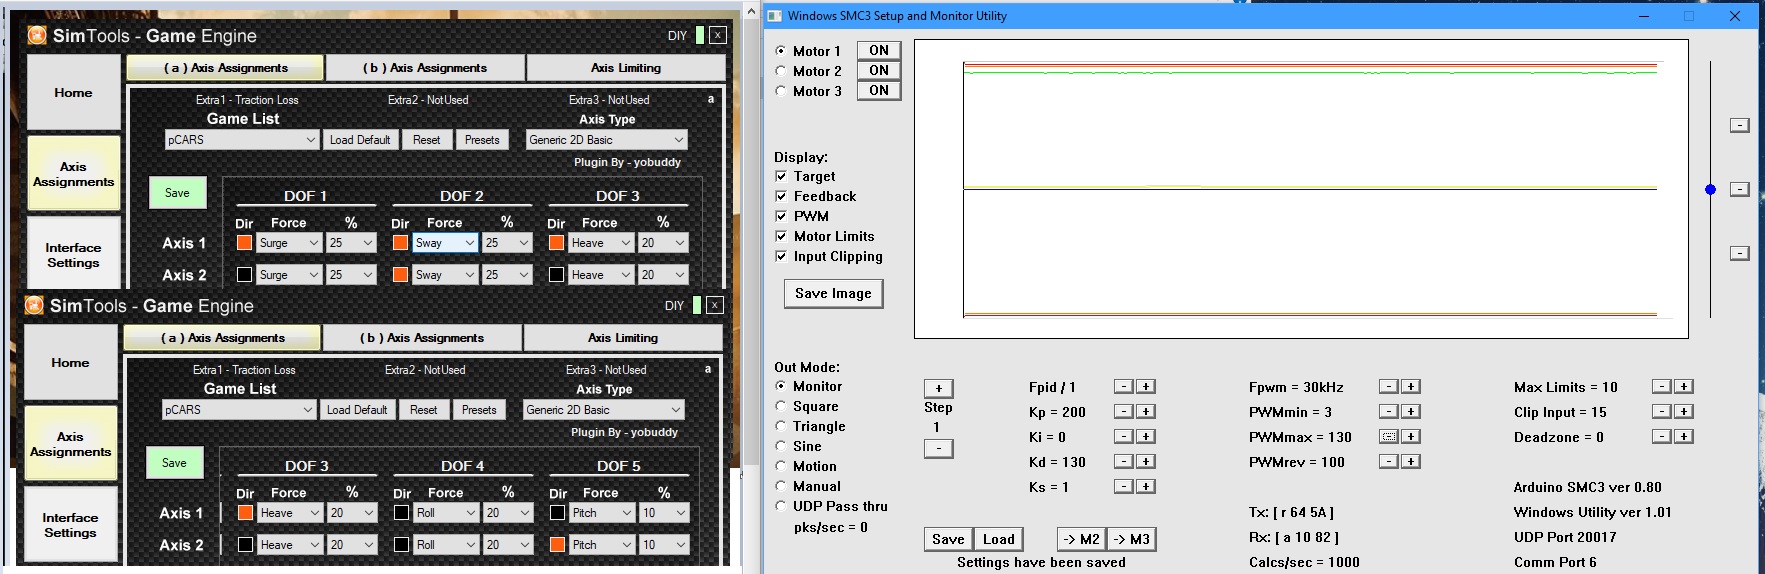Click lowest minus button right of vertical slider
The image size is (1765, 574).
(1740, 253)
